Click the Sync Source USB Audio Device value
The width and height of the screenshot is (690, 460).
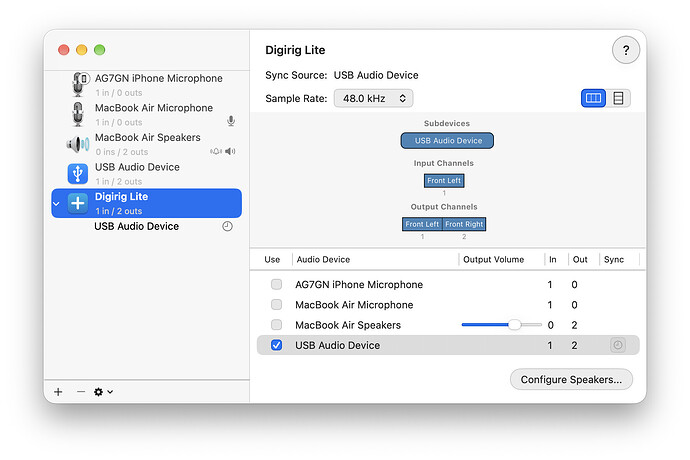click(x=376, y=75)
